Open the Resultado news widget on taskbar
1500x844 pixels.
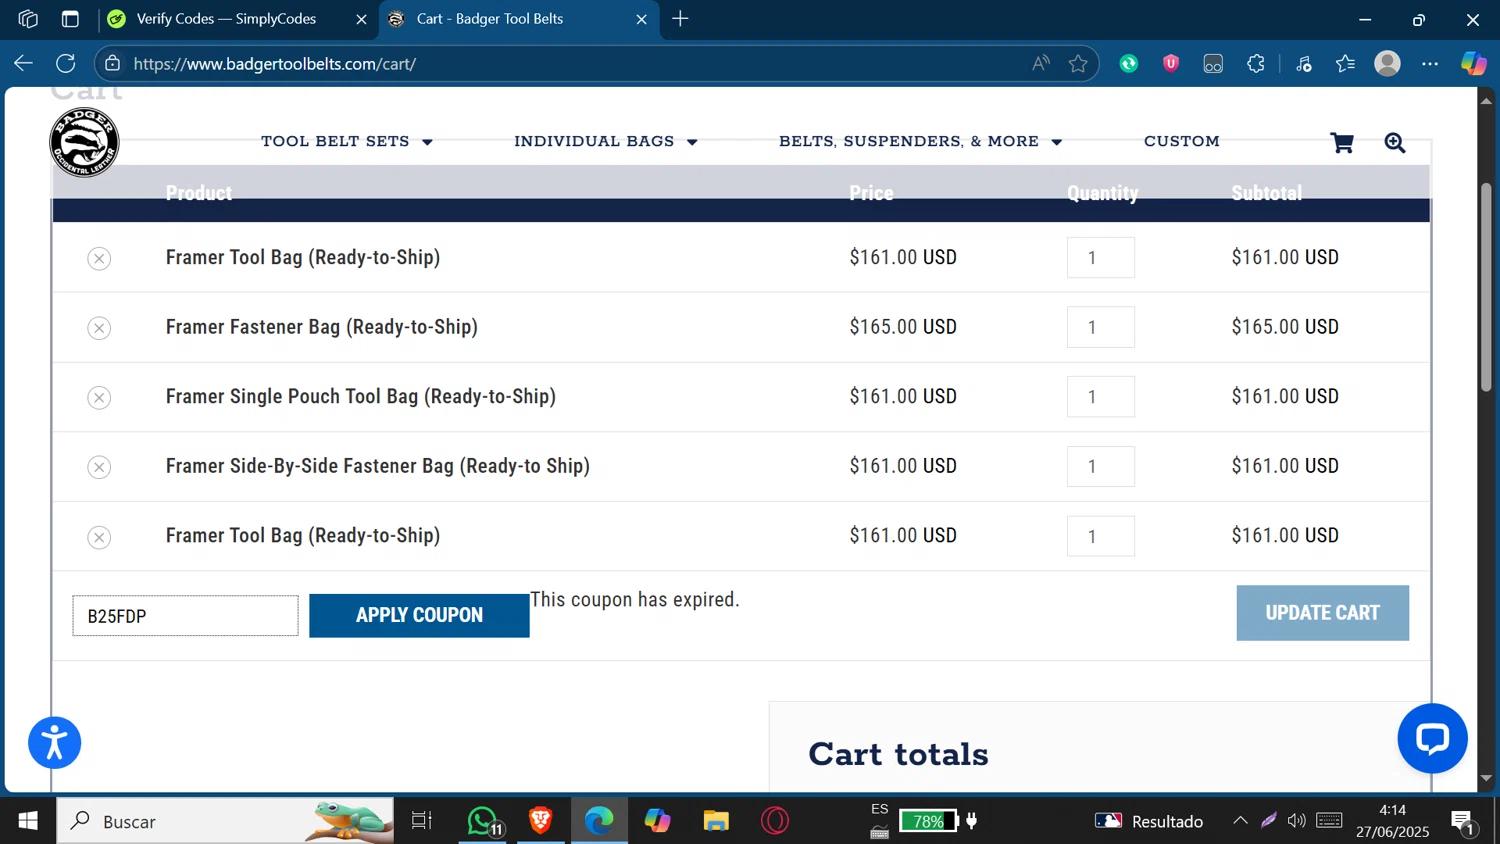coord(1149,821)
